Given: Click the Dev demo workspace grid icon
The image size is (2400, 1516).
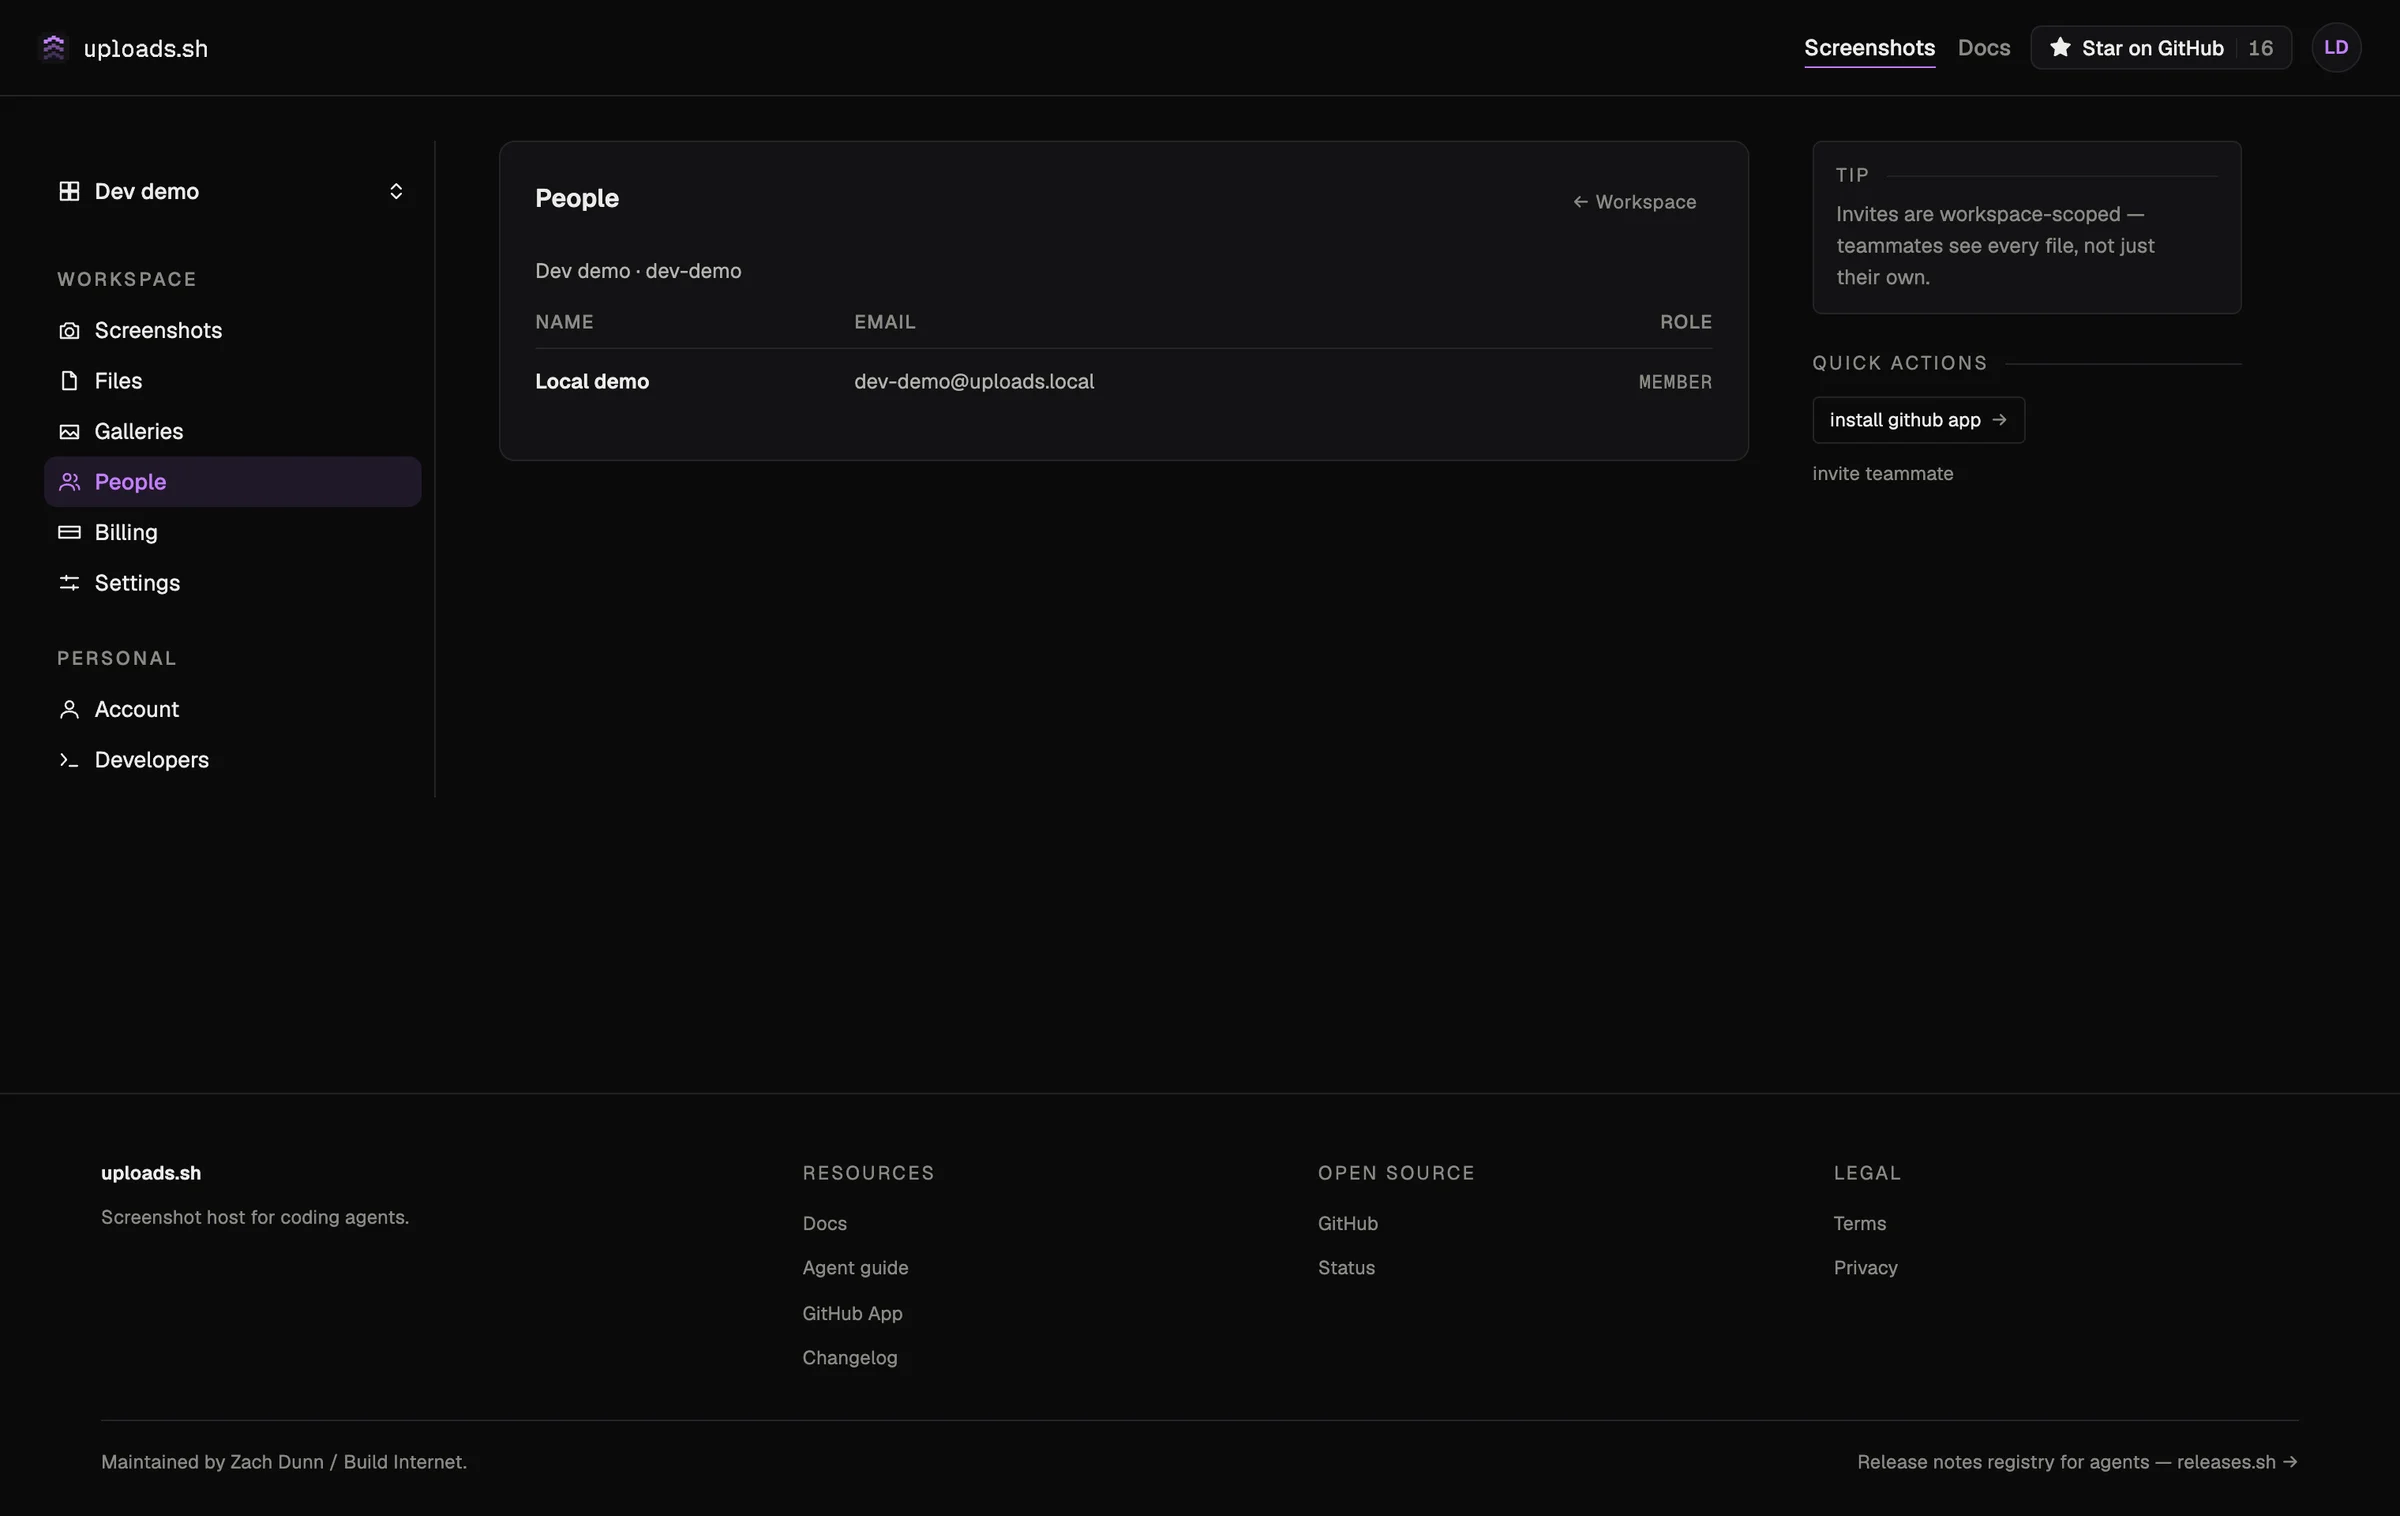Looking at the screenshot, I should pyautogui.click(x=69, y=191).
